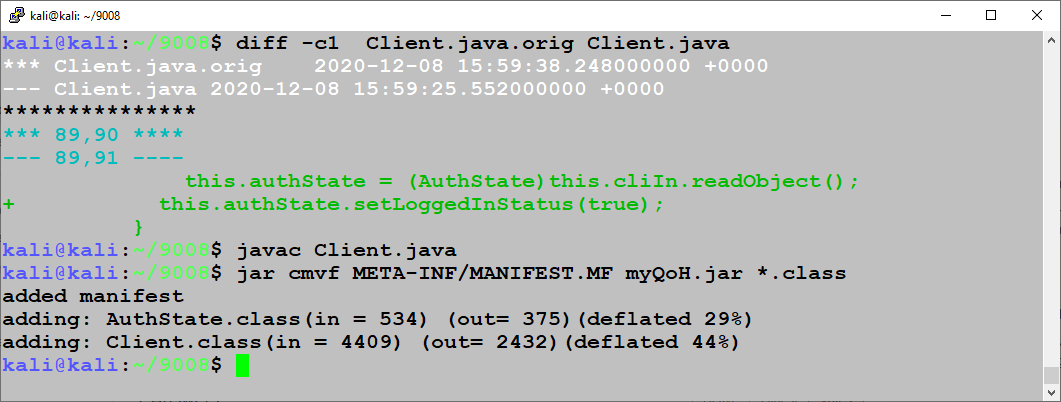
Task: Click the PuTTY icon in the title bar
Action: click(x=17, y=15)
